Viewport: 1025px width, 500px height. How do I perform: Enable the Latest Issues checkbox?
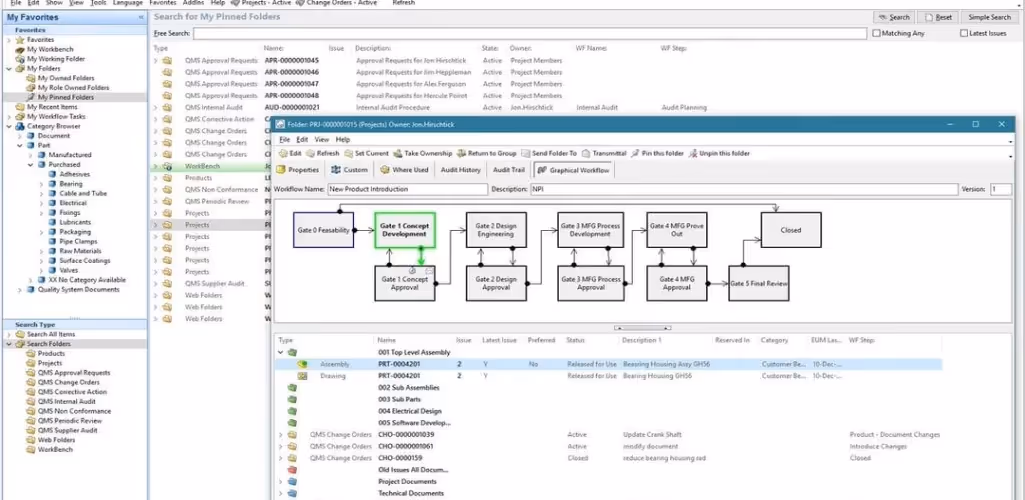[x=964, y=33]
